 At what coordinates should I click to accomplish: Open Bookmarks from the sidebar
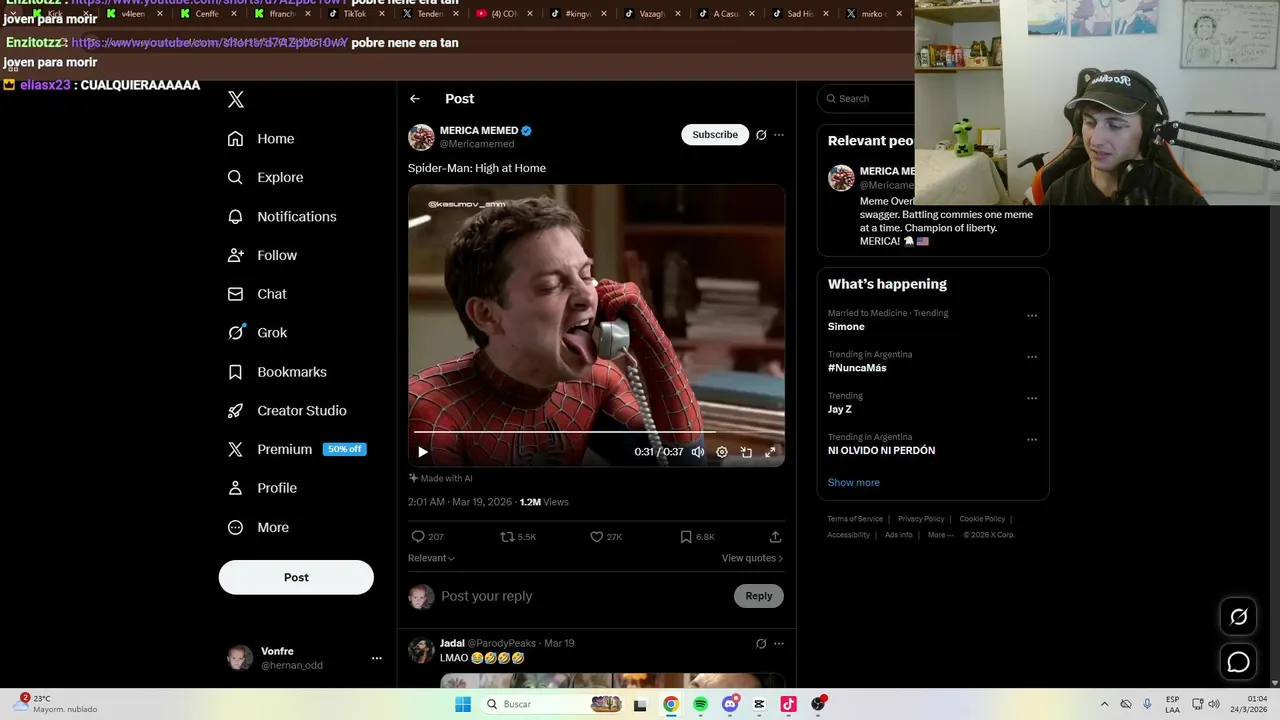(x=277, y=372)
